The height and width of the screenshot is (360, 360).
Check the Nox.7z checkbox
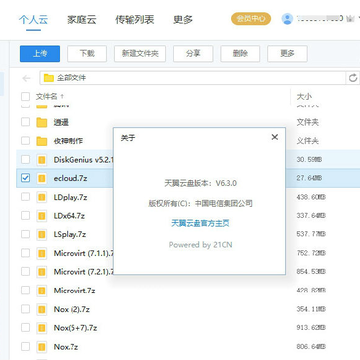coord(25,347)
